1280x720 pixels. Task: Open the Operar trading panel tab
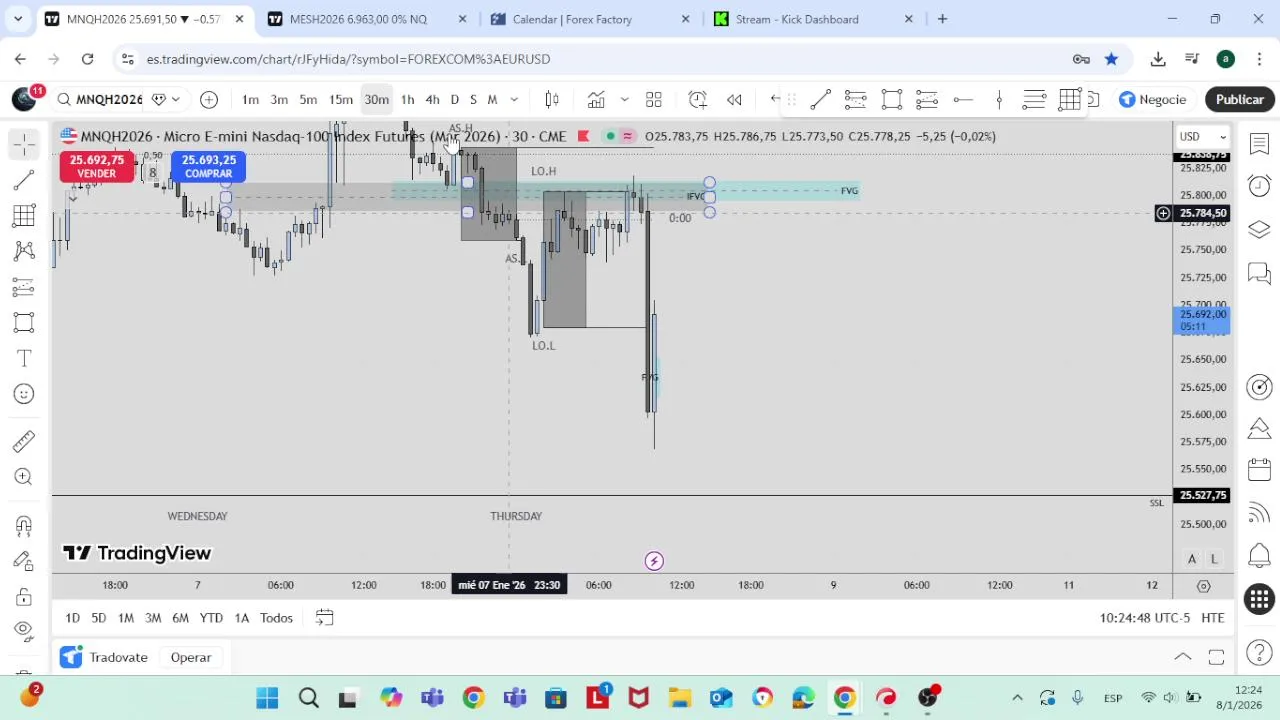[x=190, y=657]
